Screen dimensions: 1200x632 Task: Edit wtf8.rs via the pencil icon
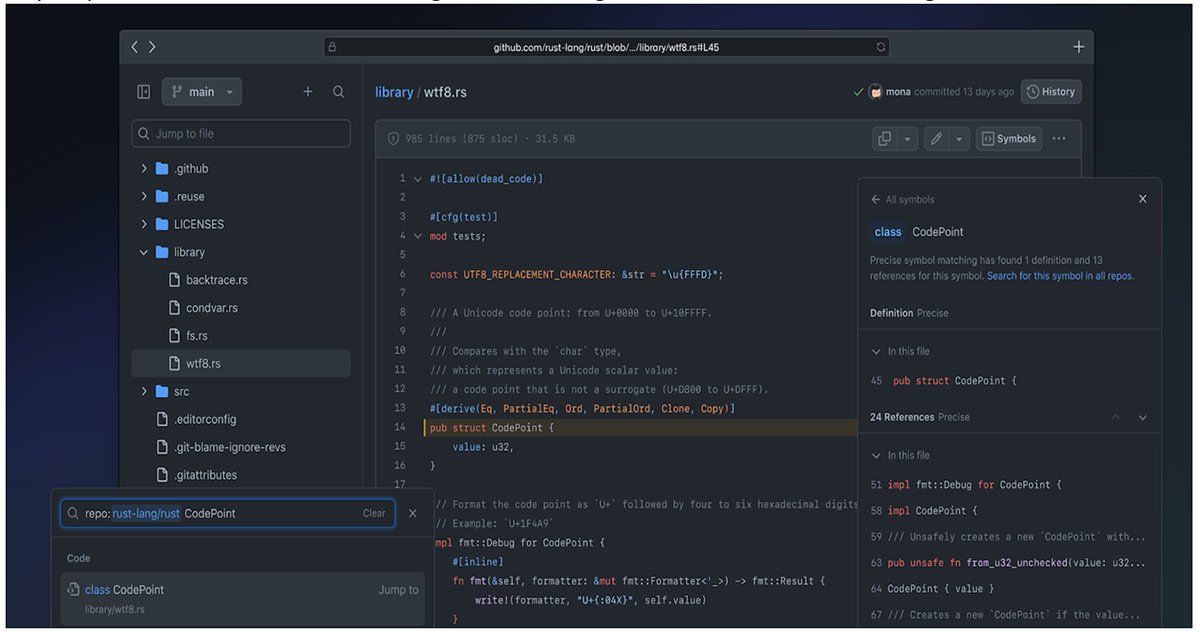[x=937, y=138]
